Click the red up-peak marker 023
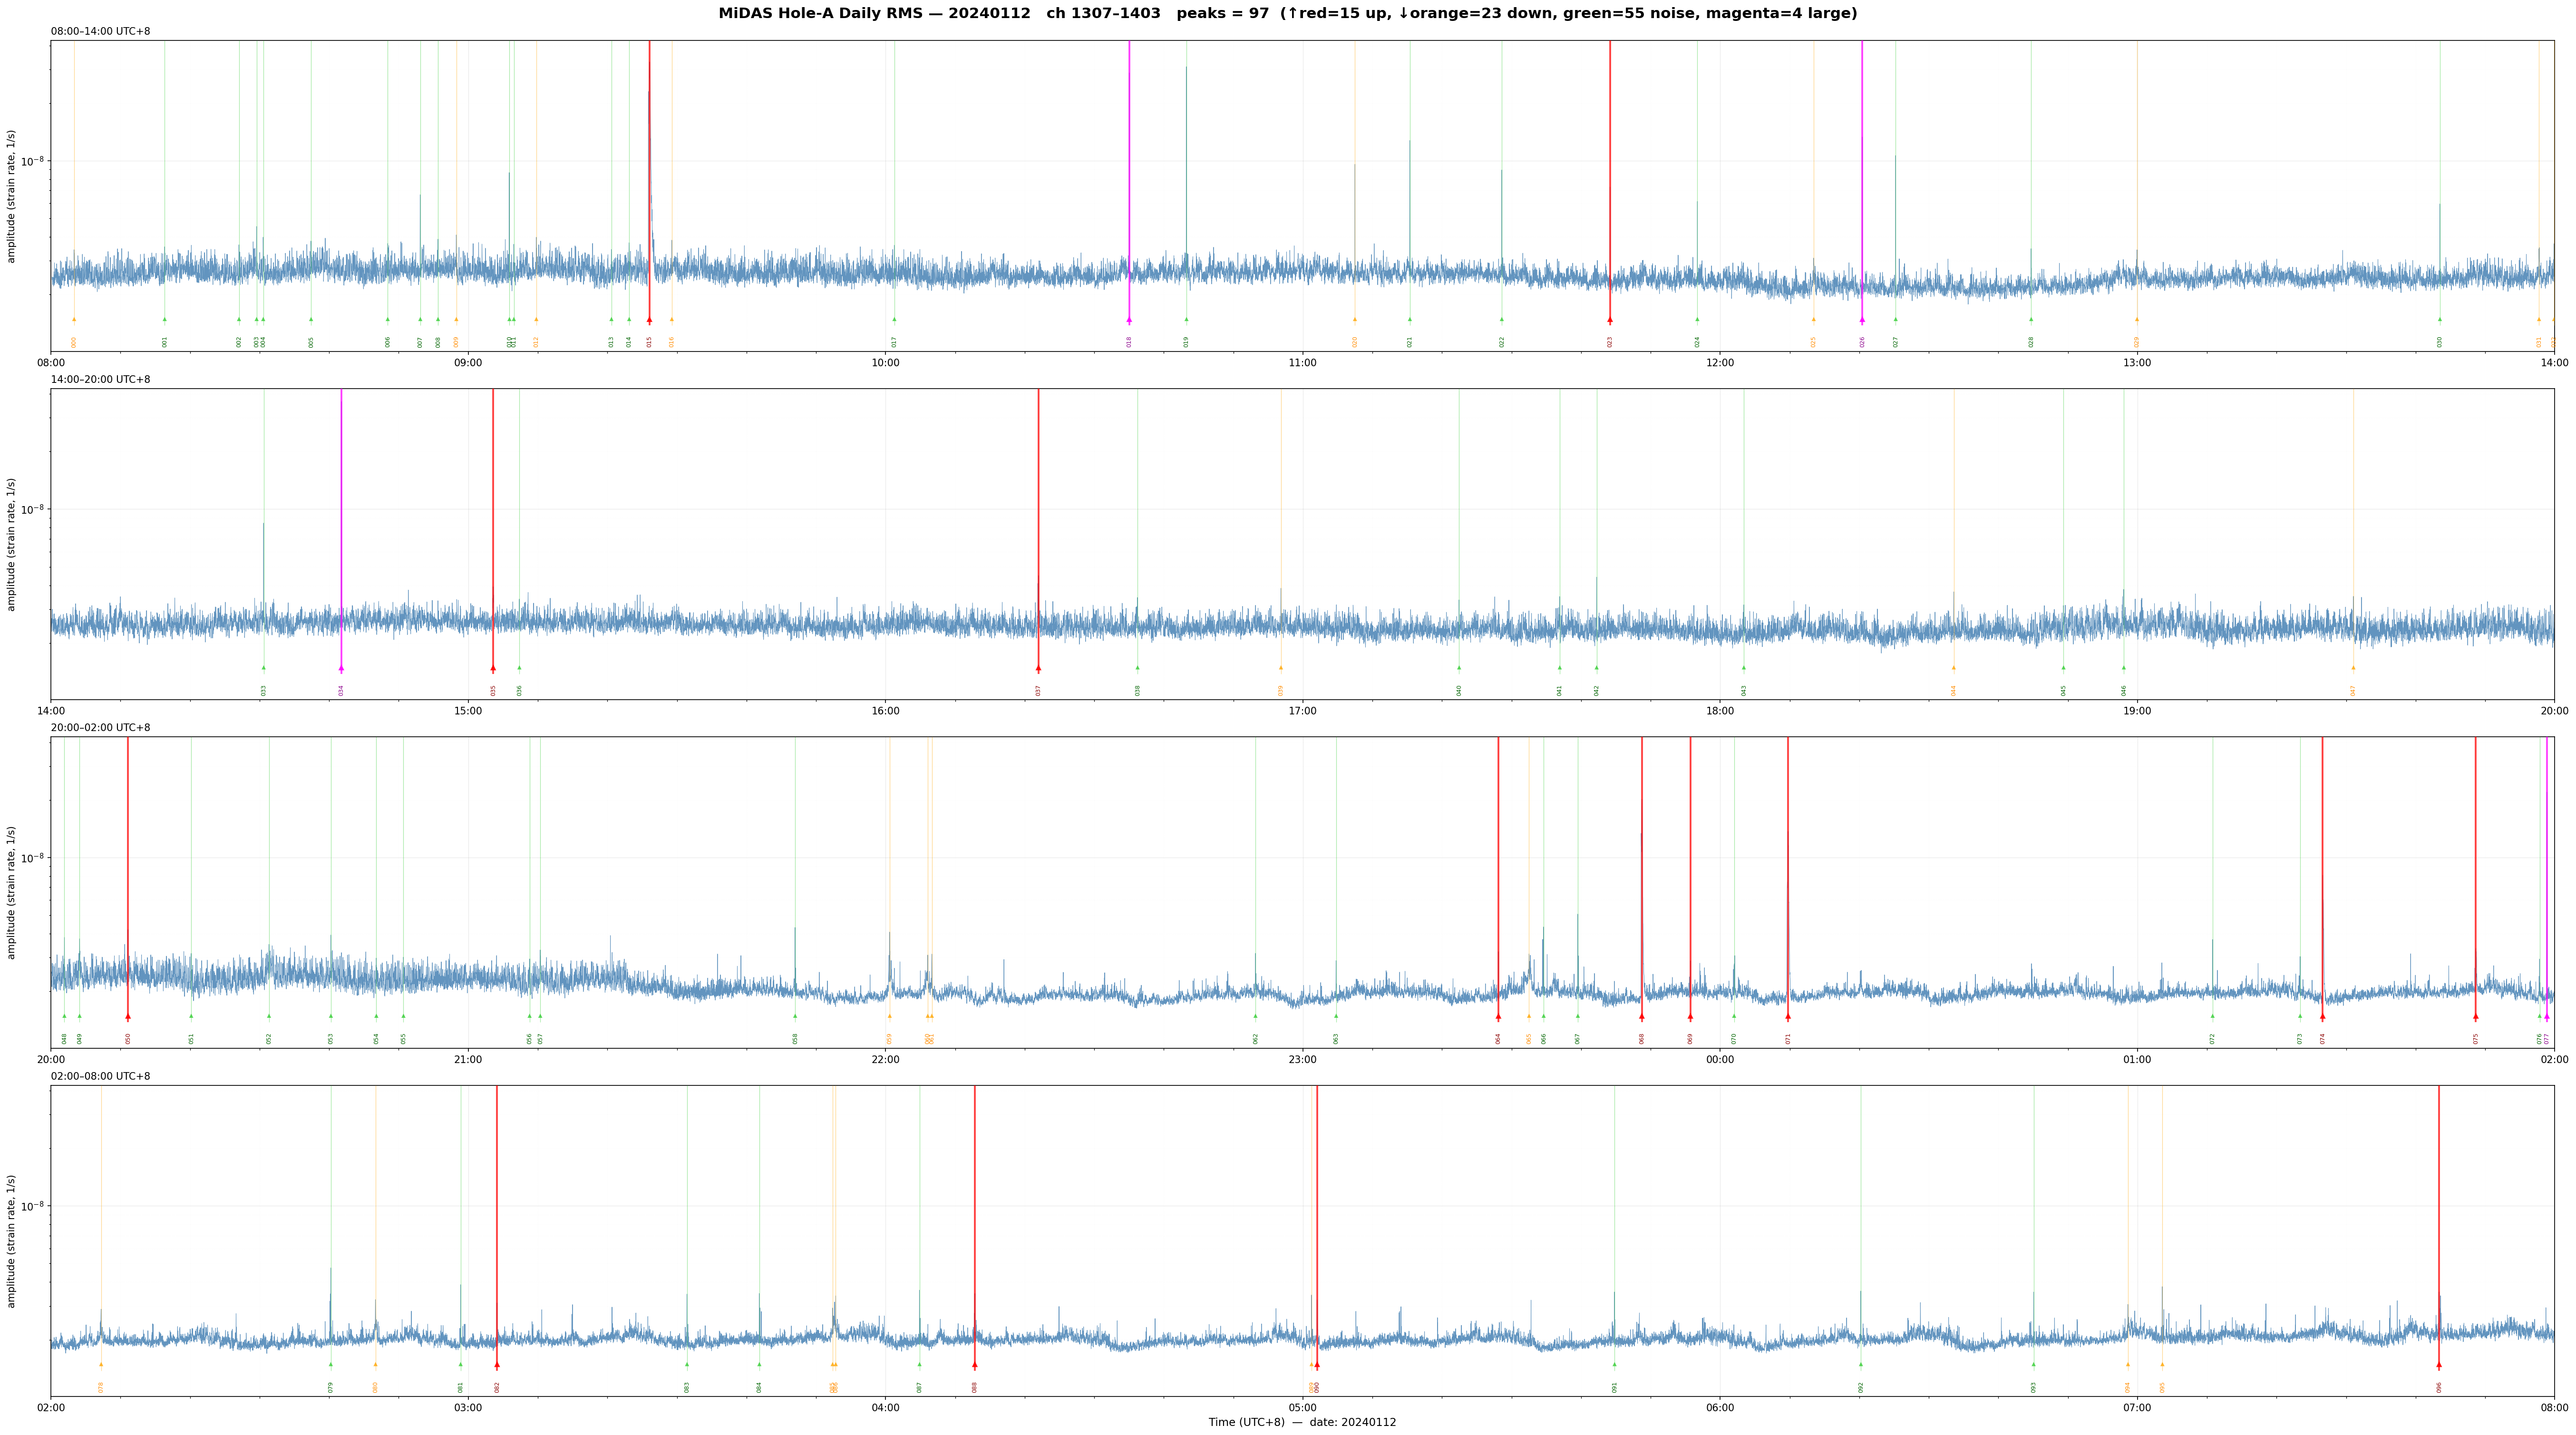The image size is (2576, 1435). [x=1610, y=320]
